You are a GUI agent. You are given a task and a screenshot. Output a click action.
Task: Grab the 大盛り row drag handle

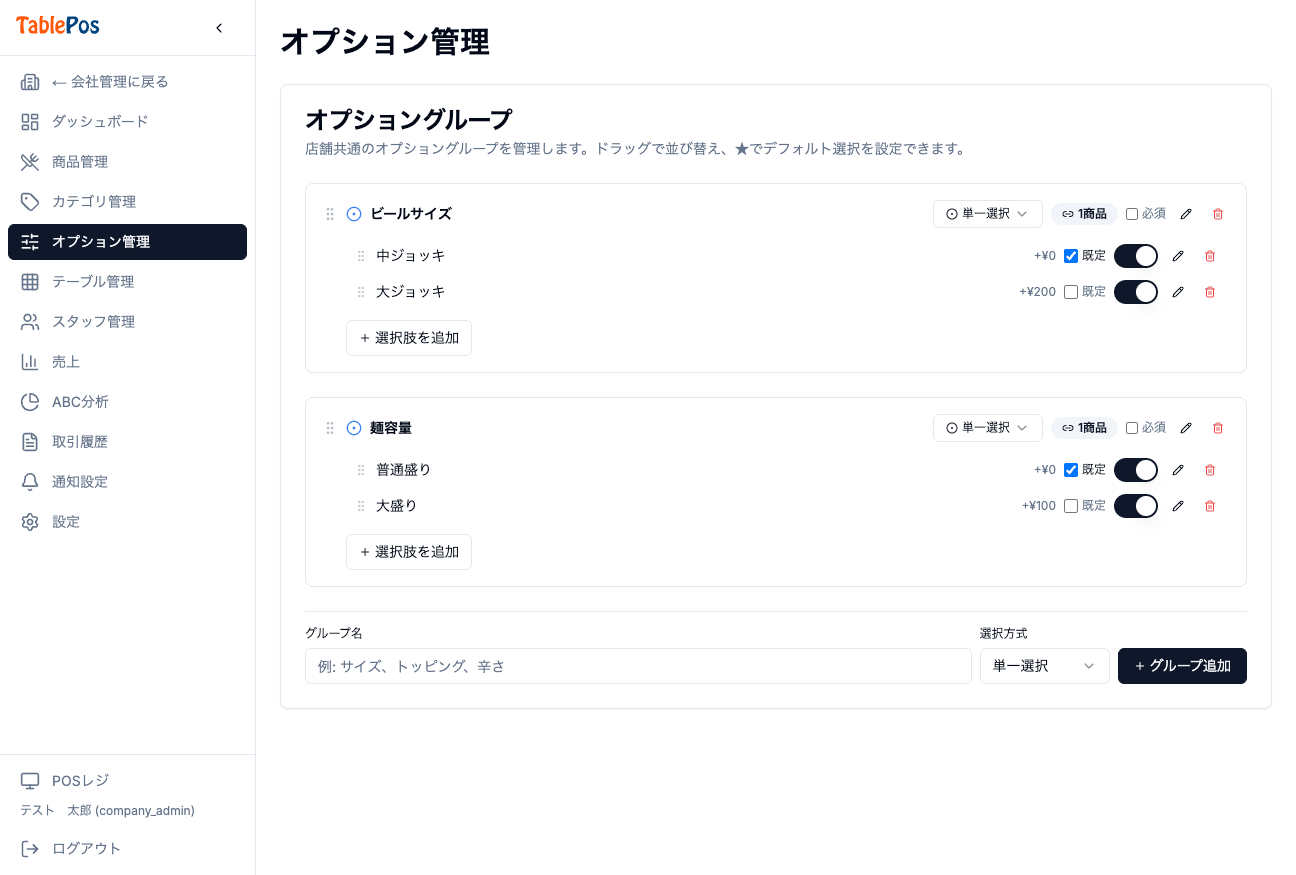[361, 506]
